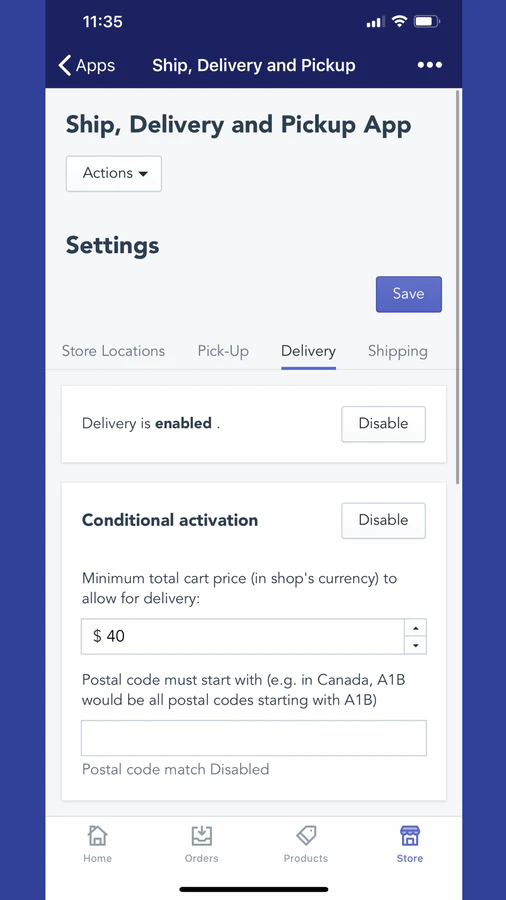The image size is (506, 900).
Task: Disable delivery using its Disable button
Action: pyautogui.click(x=383, y=424)
